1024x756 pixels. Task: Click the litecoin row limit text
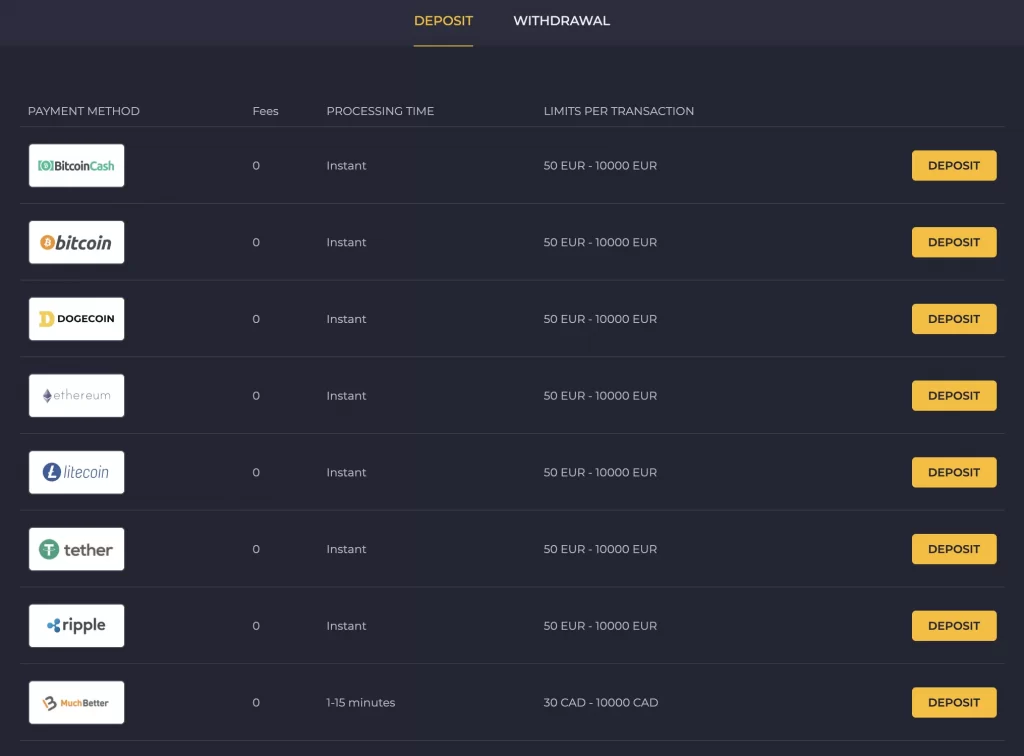(x=600, y=472)
